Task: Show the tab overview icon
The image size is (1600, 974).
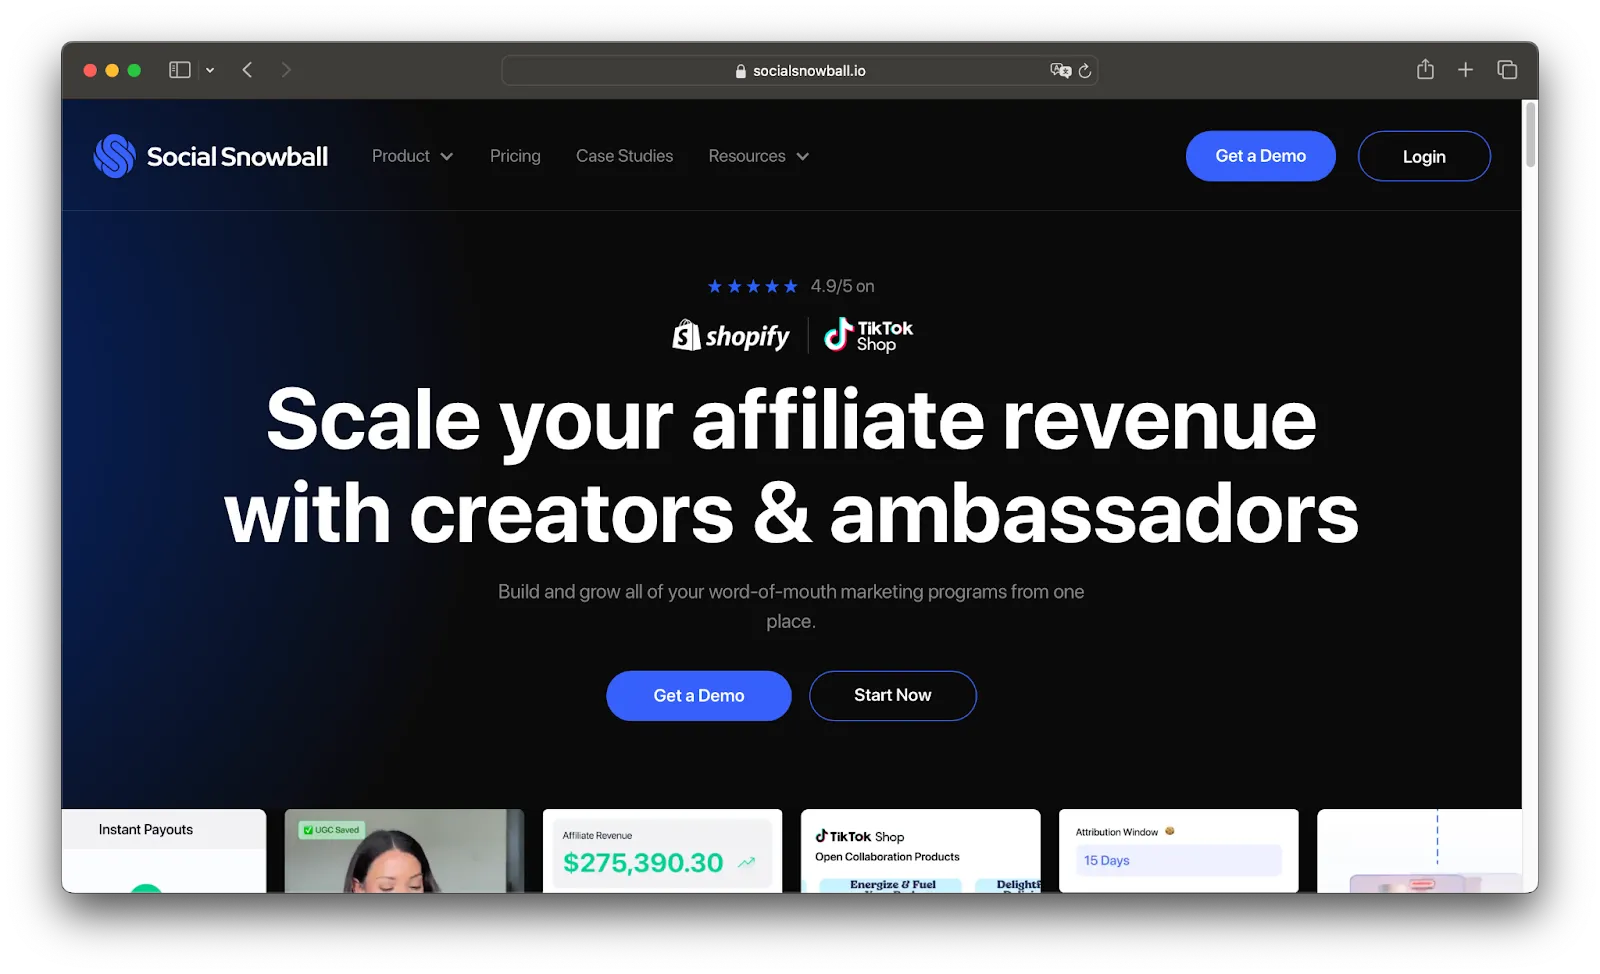Action: pos(1507,70)
